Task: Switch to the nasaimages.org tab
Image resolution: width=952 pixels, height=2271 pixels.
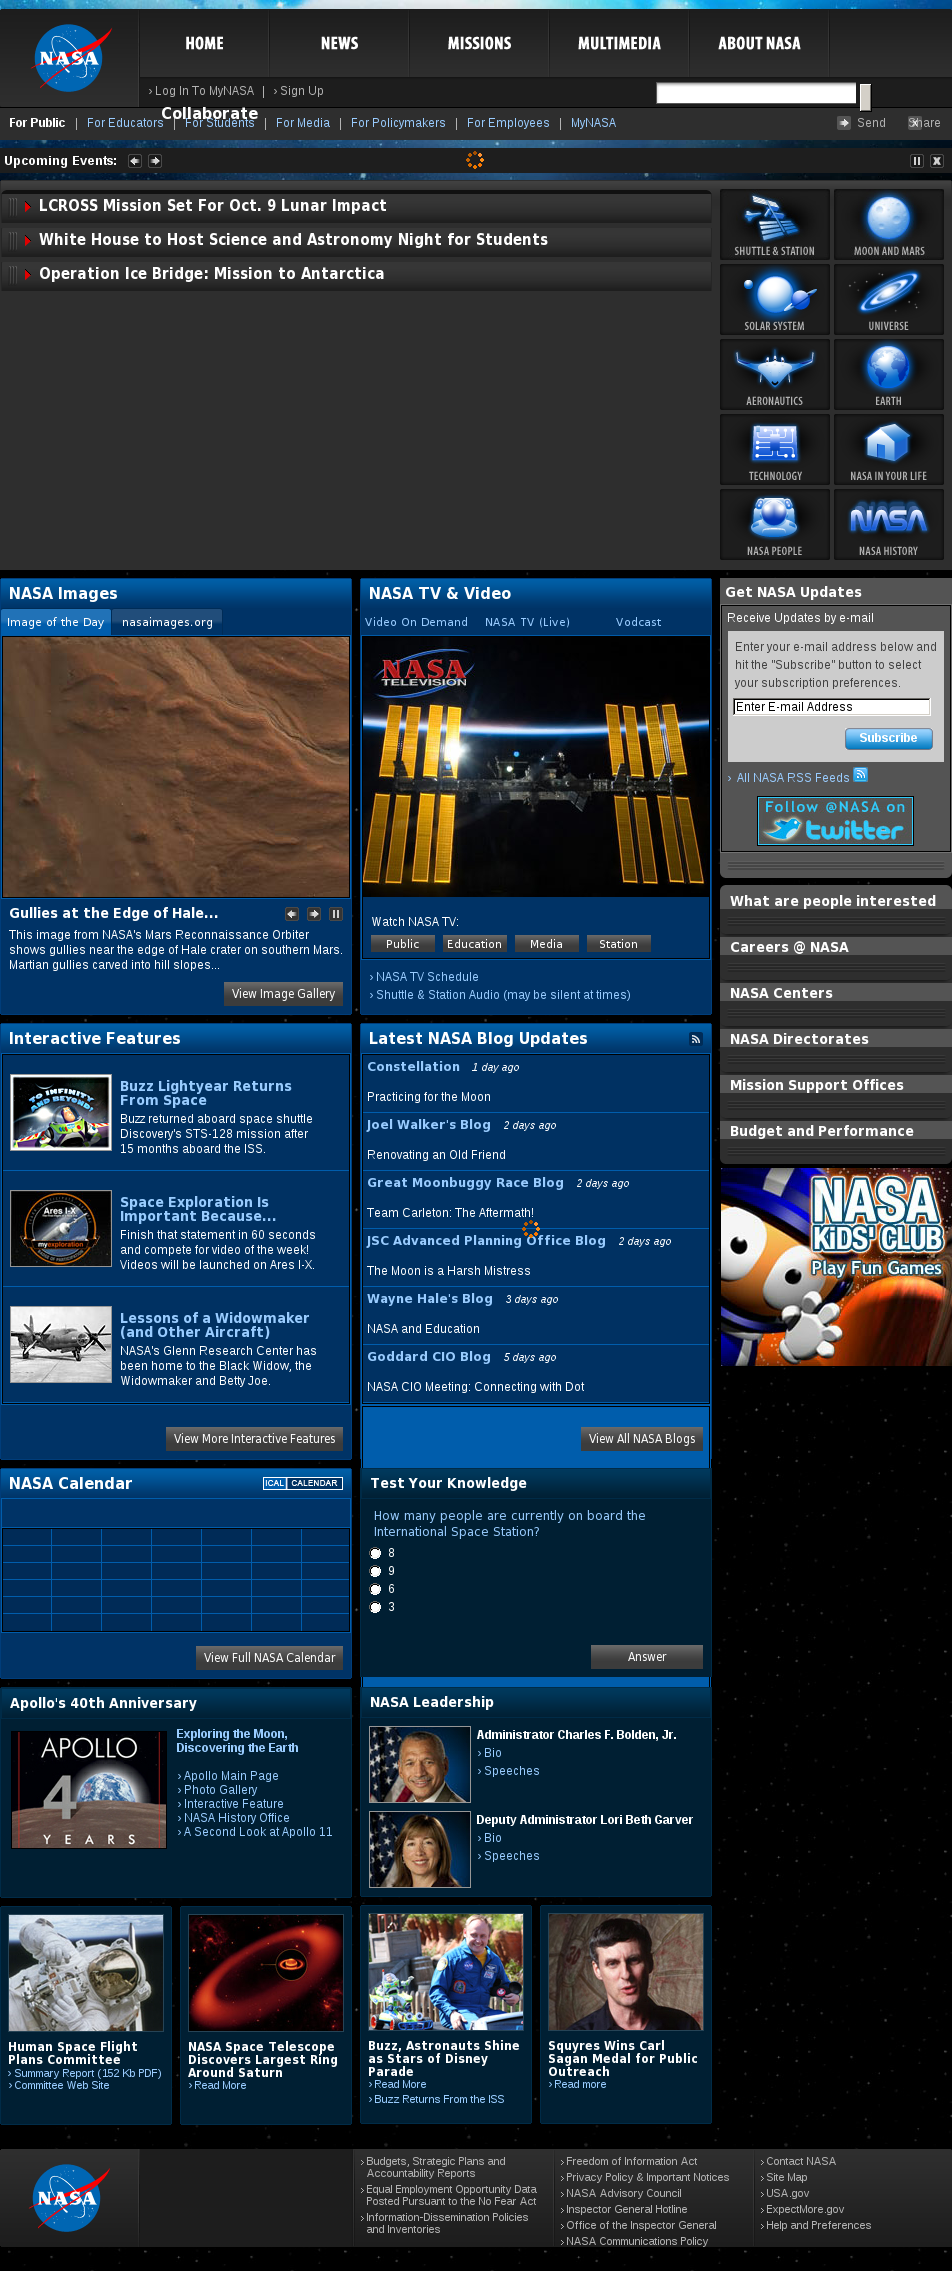Action: [x=167, y=622]
